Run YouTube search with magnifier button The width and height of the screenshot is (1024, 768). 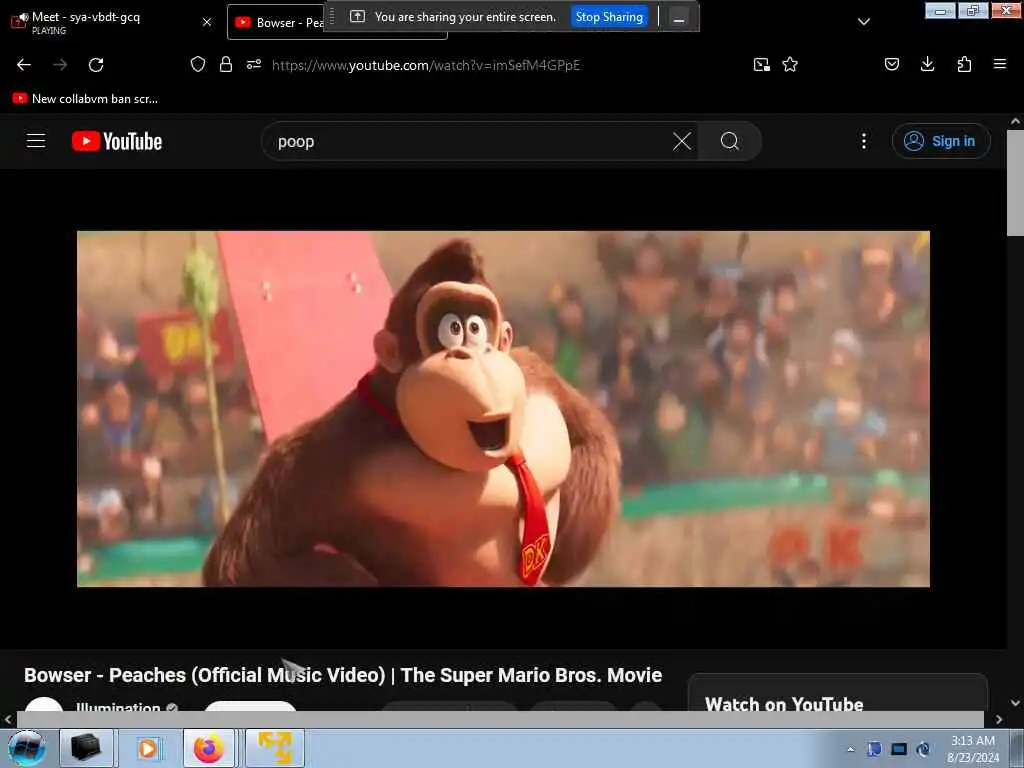pyautogui.click(x=729, y=141)
